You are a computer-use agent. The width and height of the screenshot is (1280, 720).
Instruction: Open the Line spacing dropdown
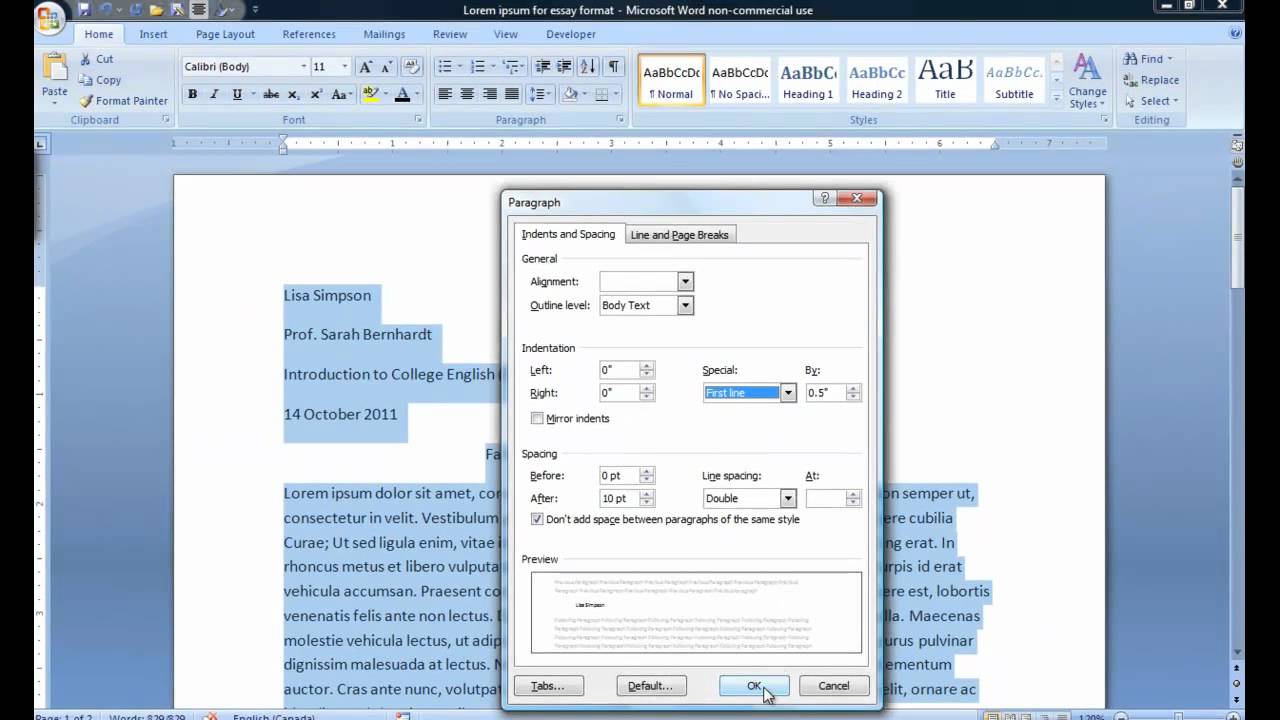click(788, 498)
